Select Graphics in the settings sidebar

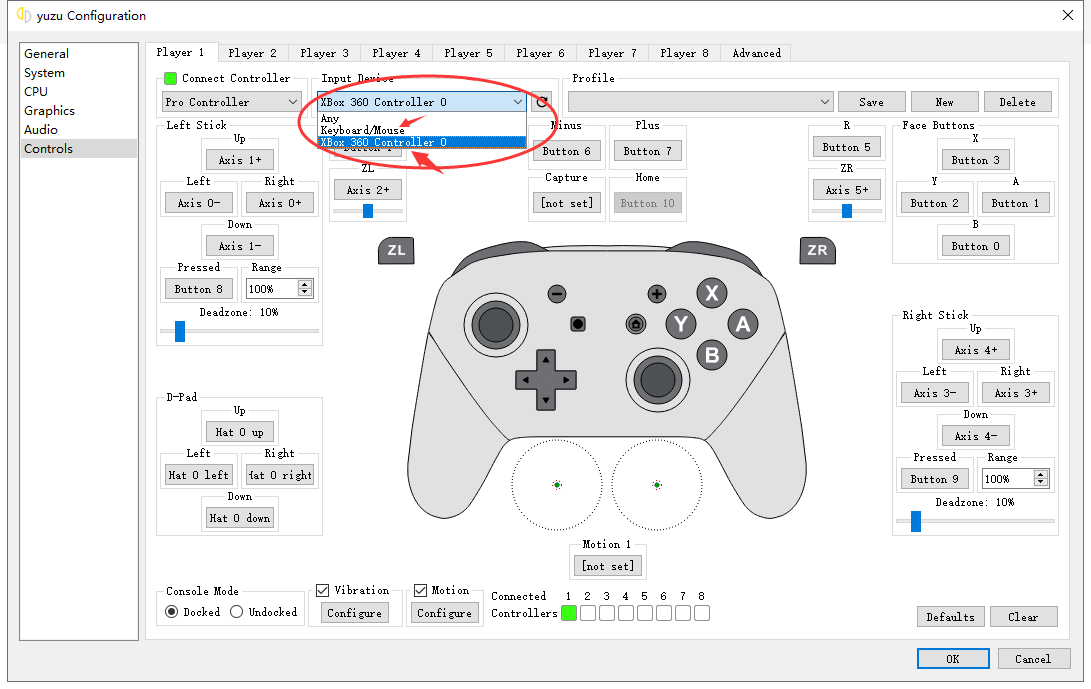[50, 111]
